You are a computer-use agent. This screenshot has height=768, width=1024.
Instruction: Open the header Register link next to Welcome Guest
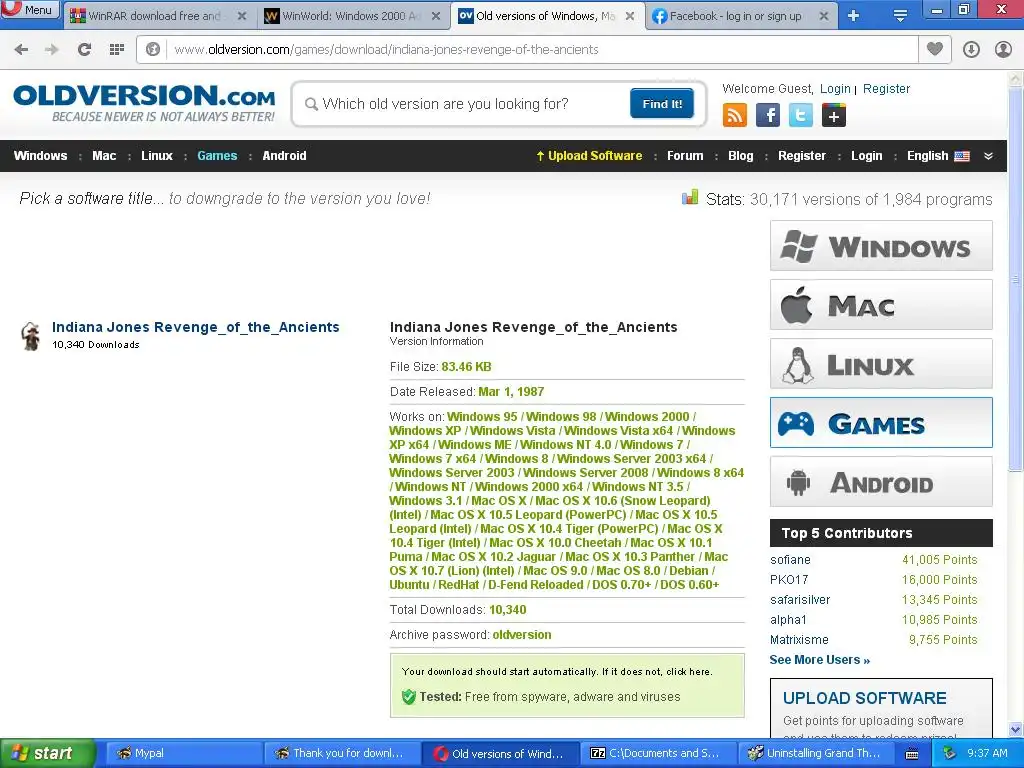click(886, 89)
